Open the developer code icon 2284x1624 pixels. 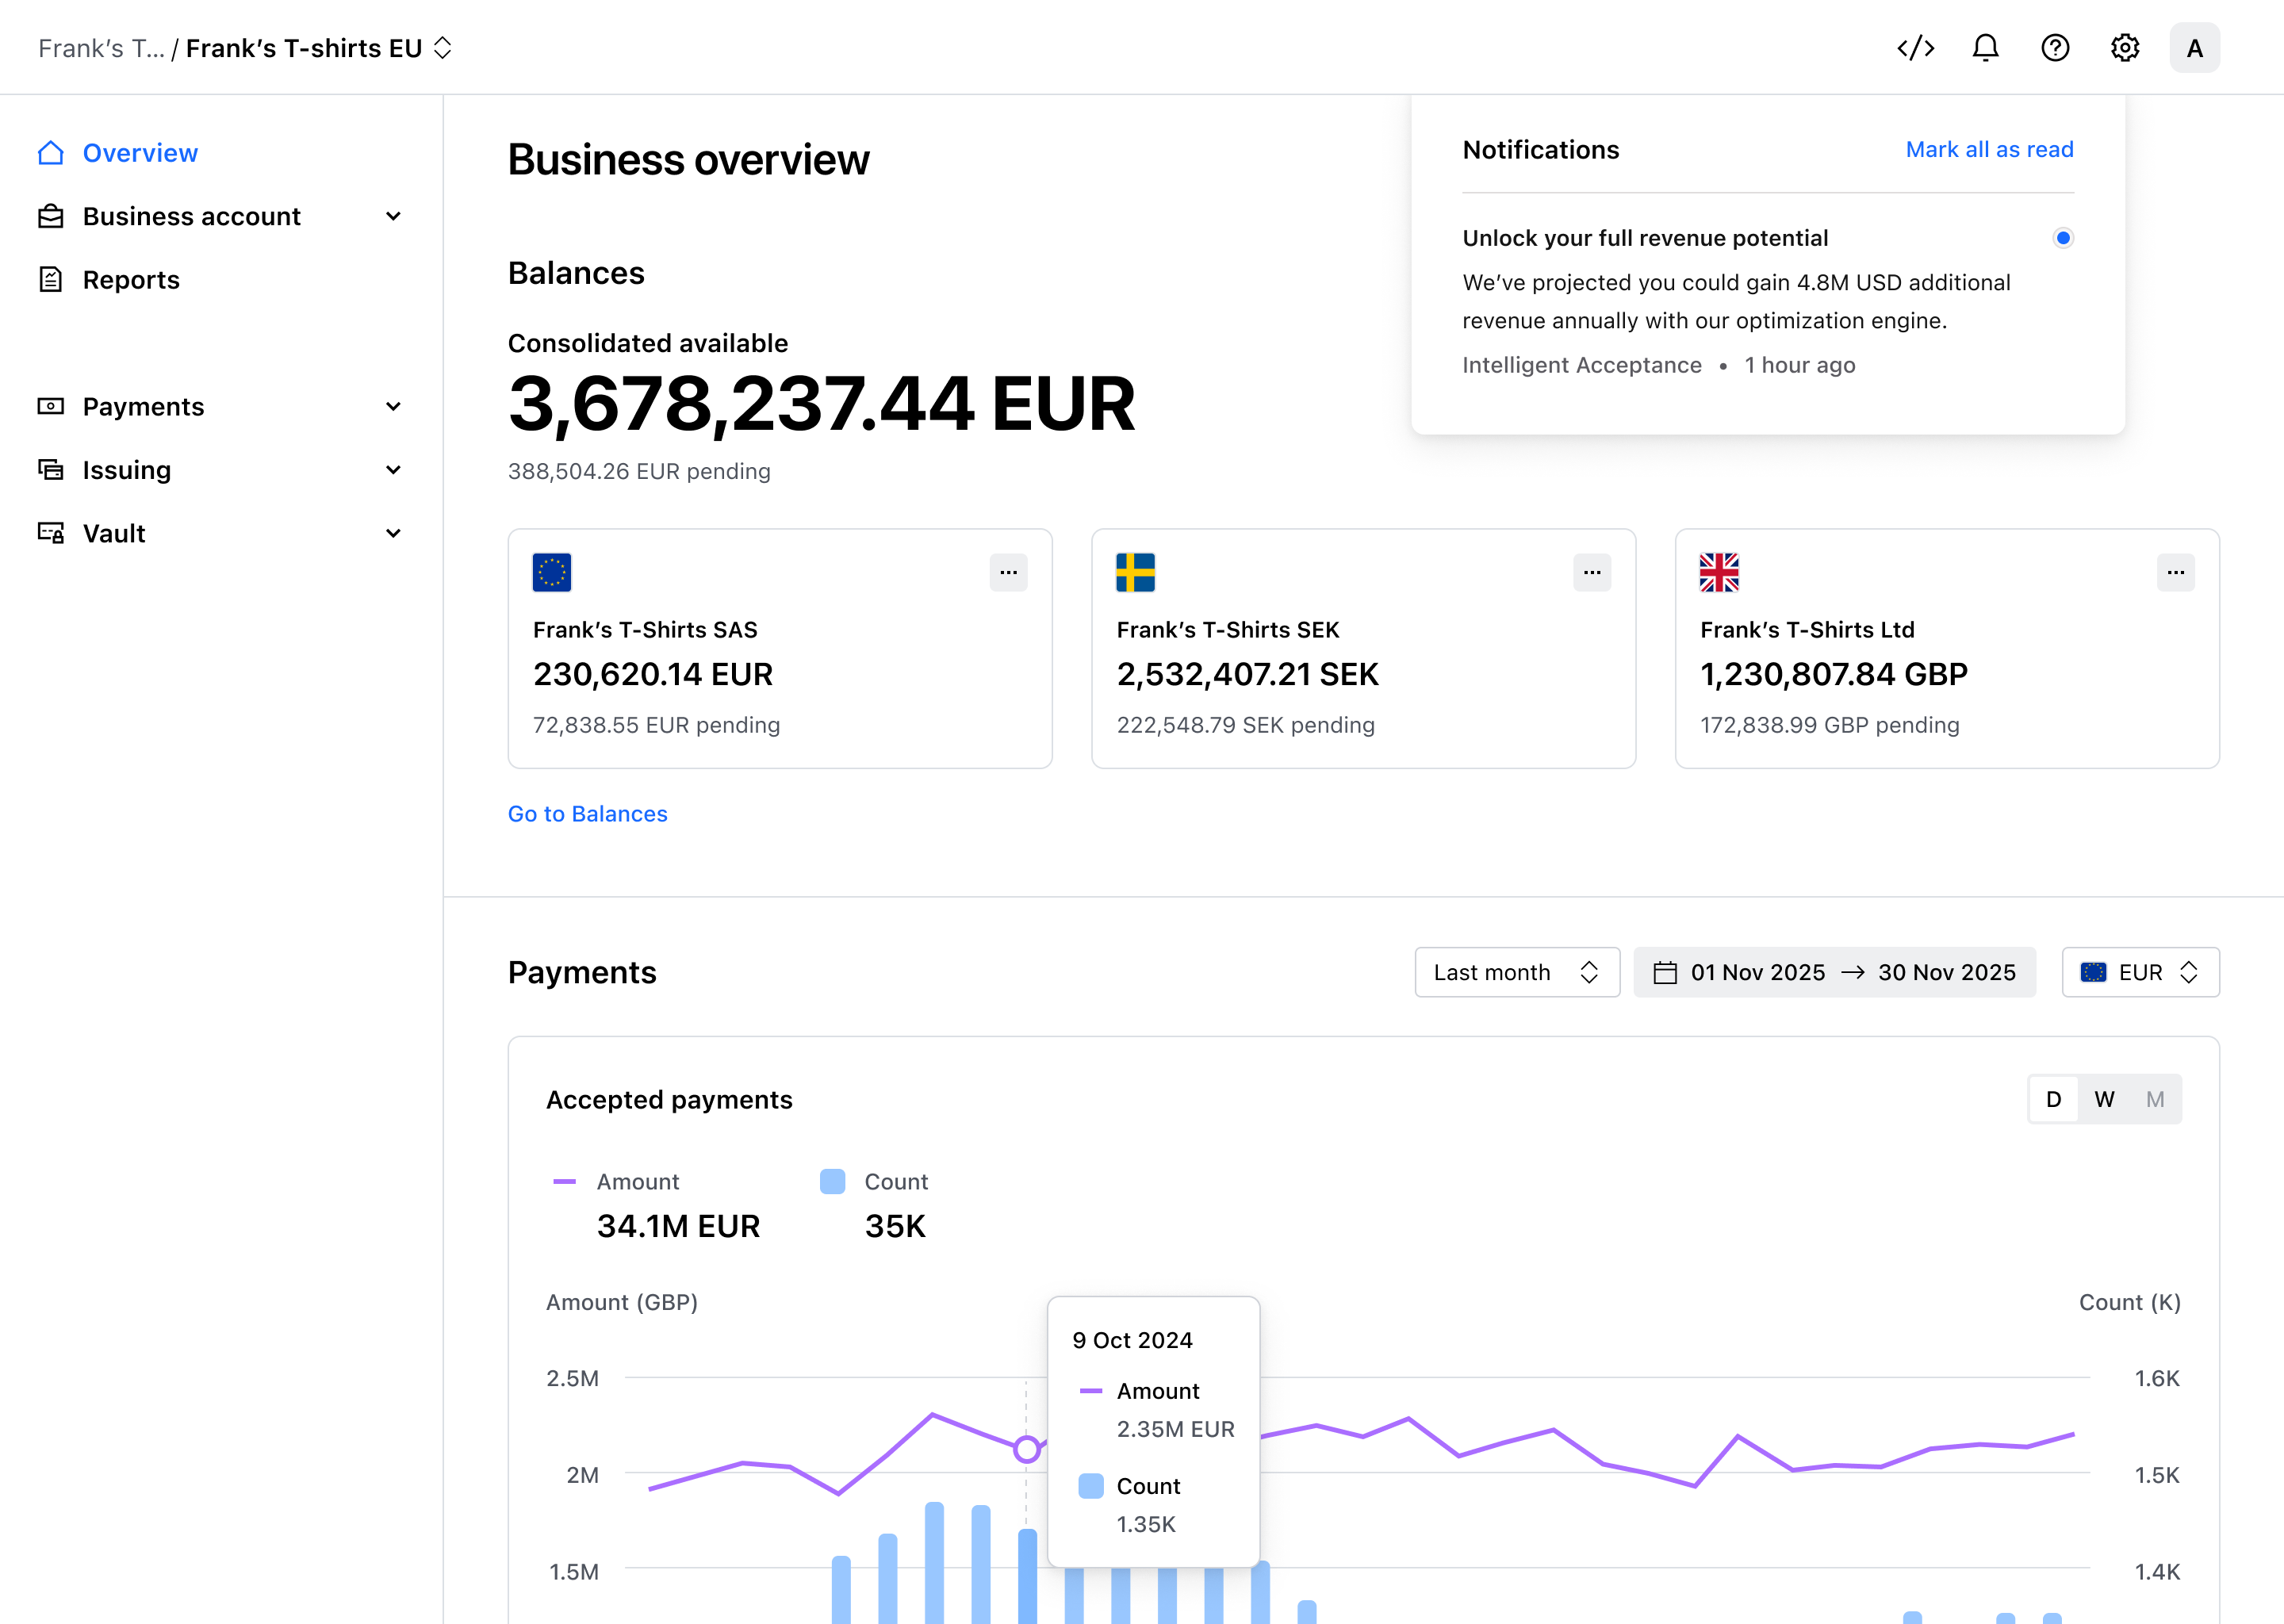(x=1915, y=48)
